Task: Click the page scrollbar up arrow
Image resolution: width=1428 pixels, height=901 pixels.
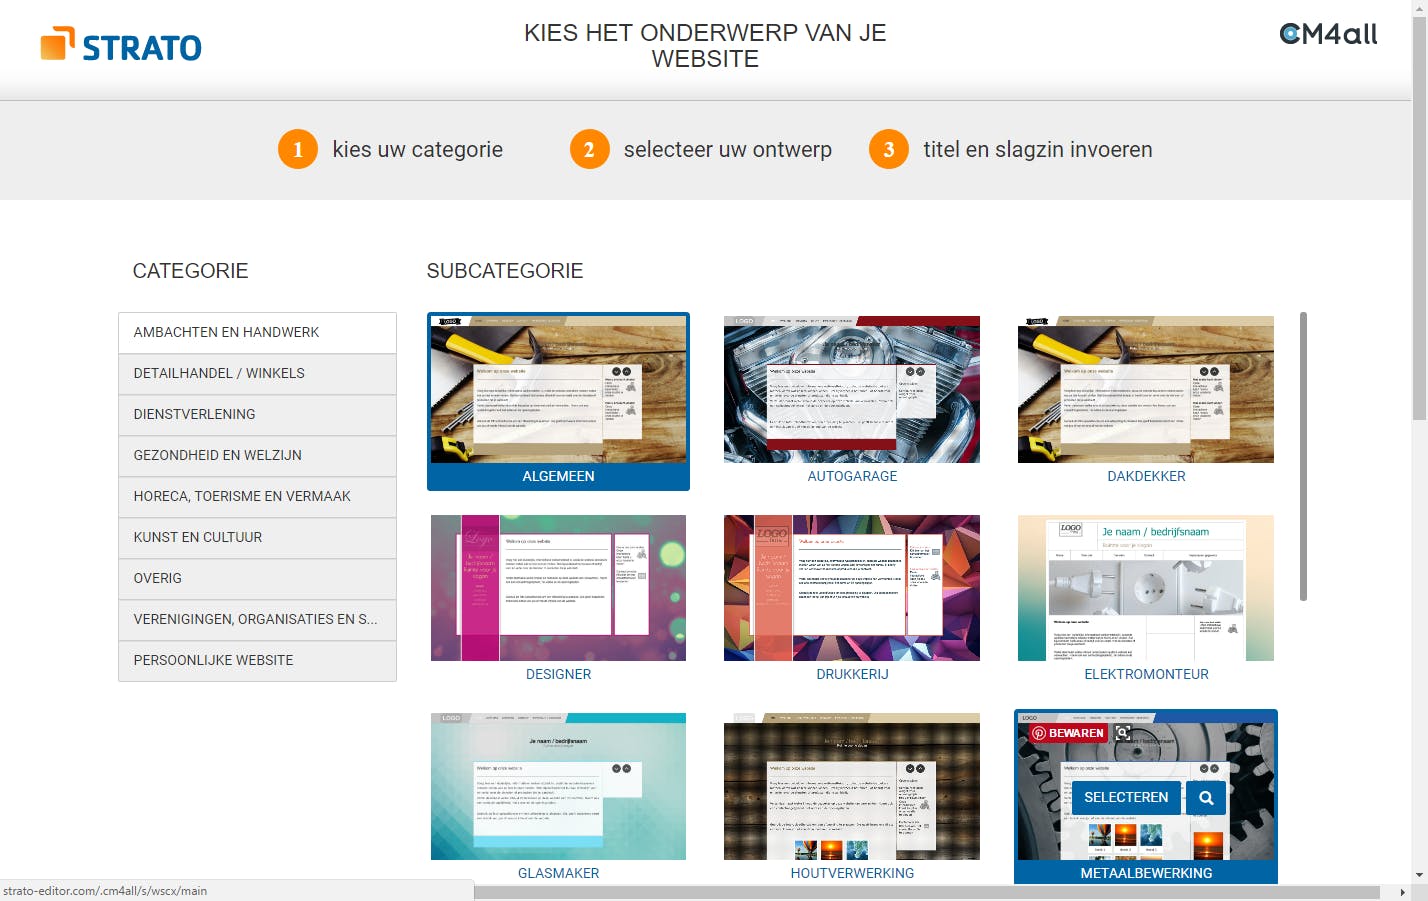Action: [1420, 8]
